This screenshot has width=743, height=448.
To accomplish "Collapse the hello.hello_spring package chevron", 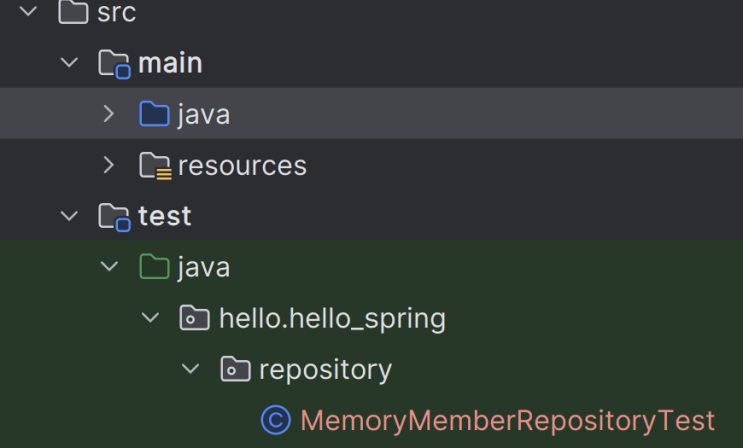I will pyautogui.click(x=150, y=319).
